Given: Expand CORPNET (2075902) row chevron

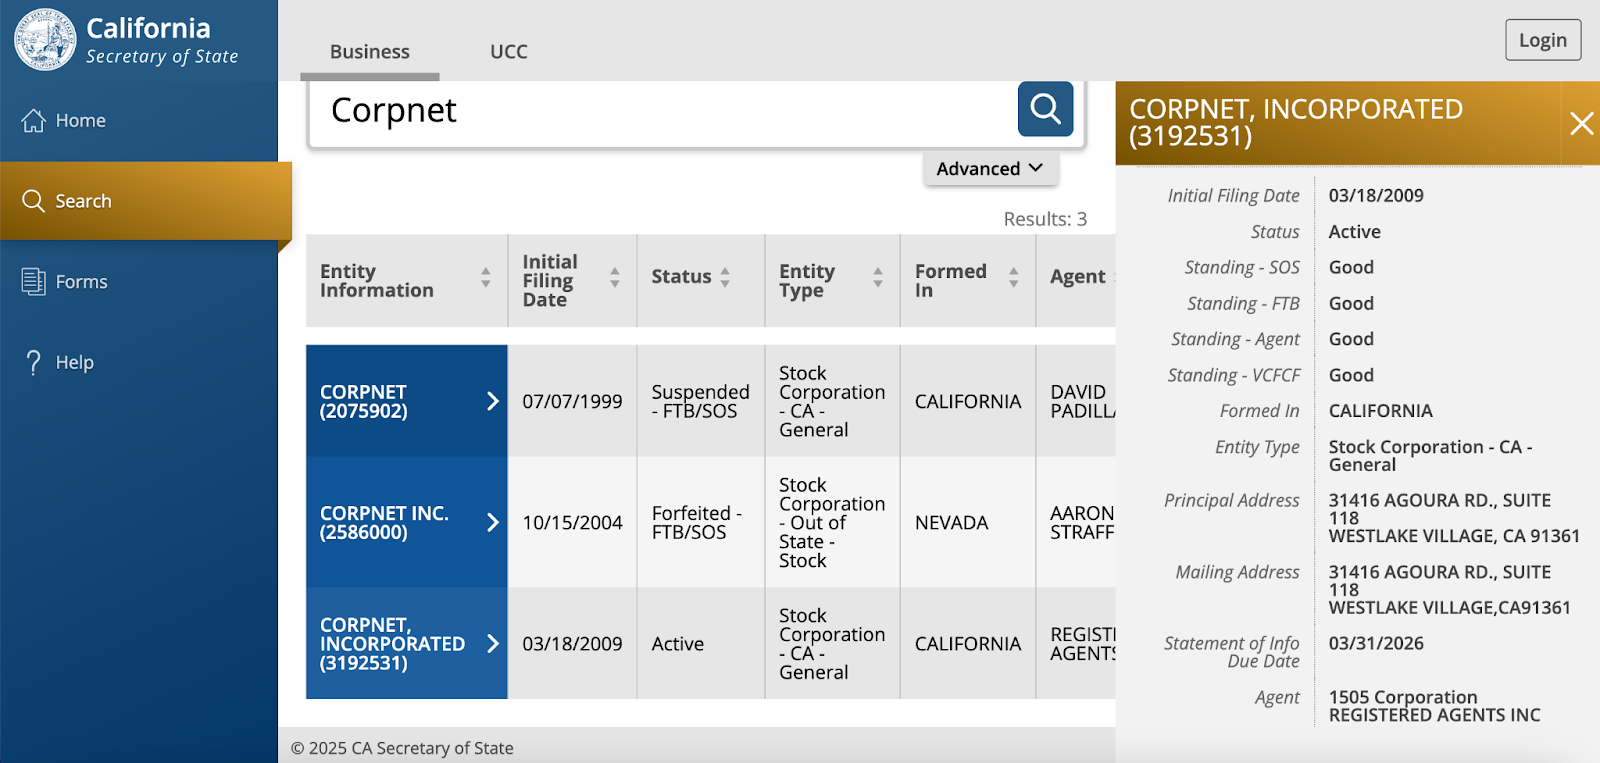Looking at the screenshot, I should 492,401.
